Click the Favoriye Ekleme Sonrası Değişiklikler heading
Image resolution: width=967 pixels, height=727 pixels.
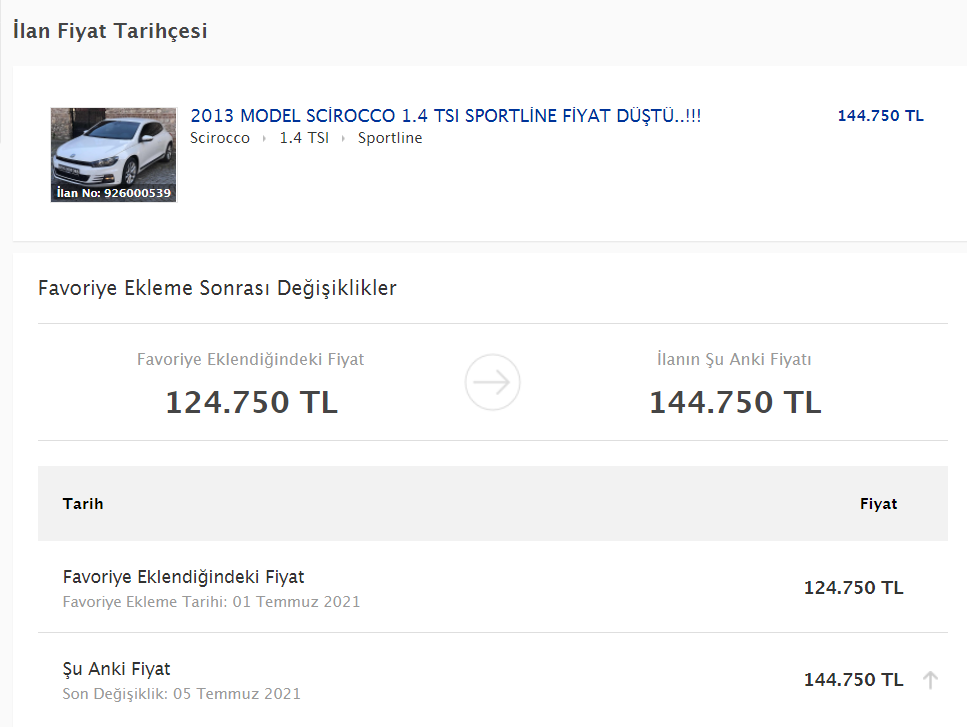pos(217,288)
